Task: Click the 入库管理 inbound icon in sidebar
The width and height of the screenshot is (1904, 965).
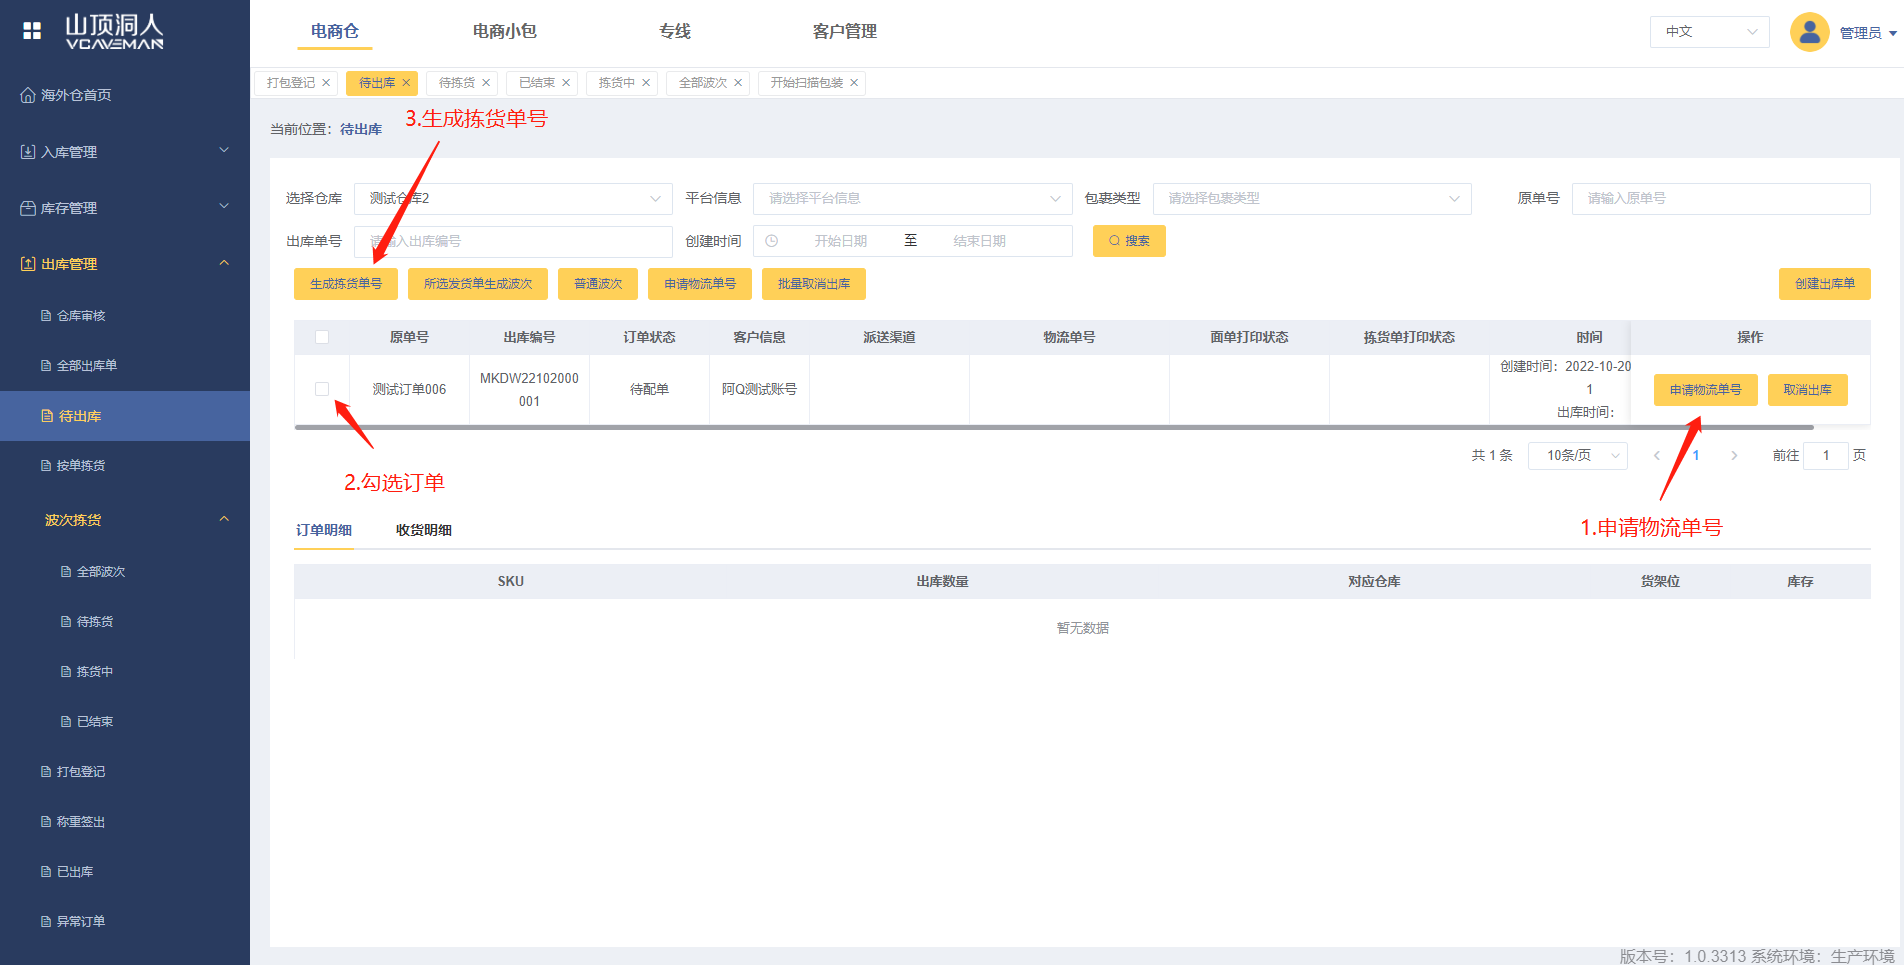Action: pyautogui.click(x=28, y=152)
